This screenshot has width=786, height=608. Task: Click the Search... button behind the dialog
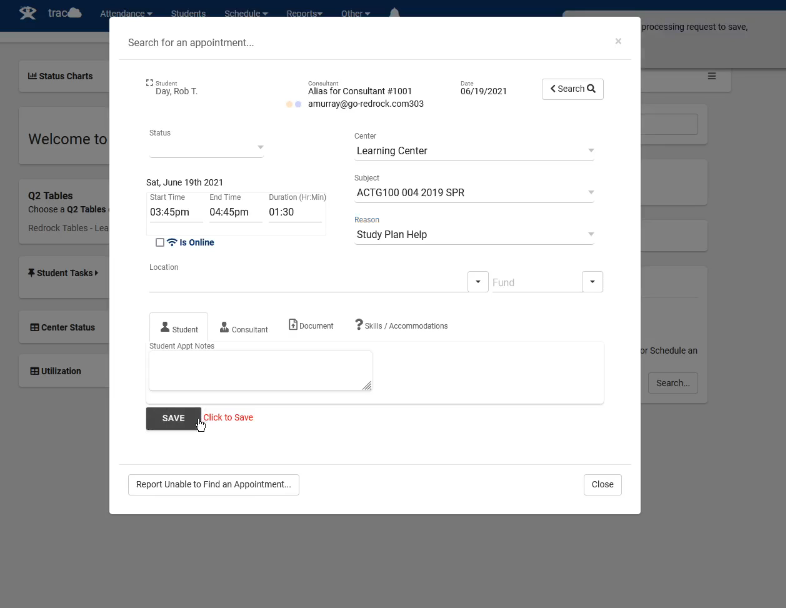point(673,383)
